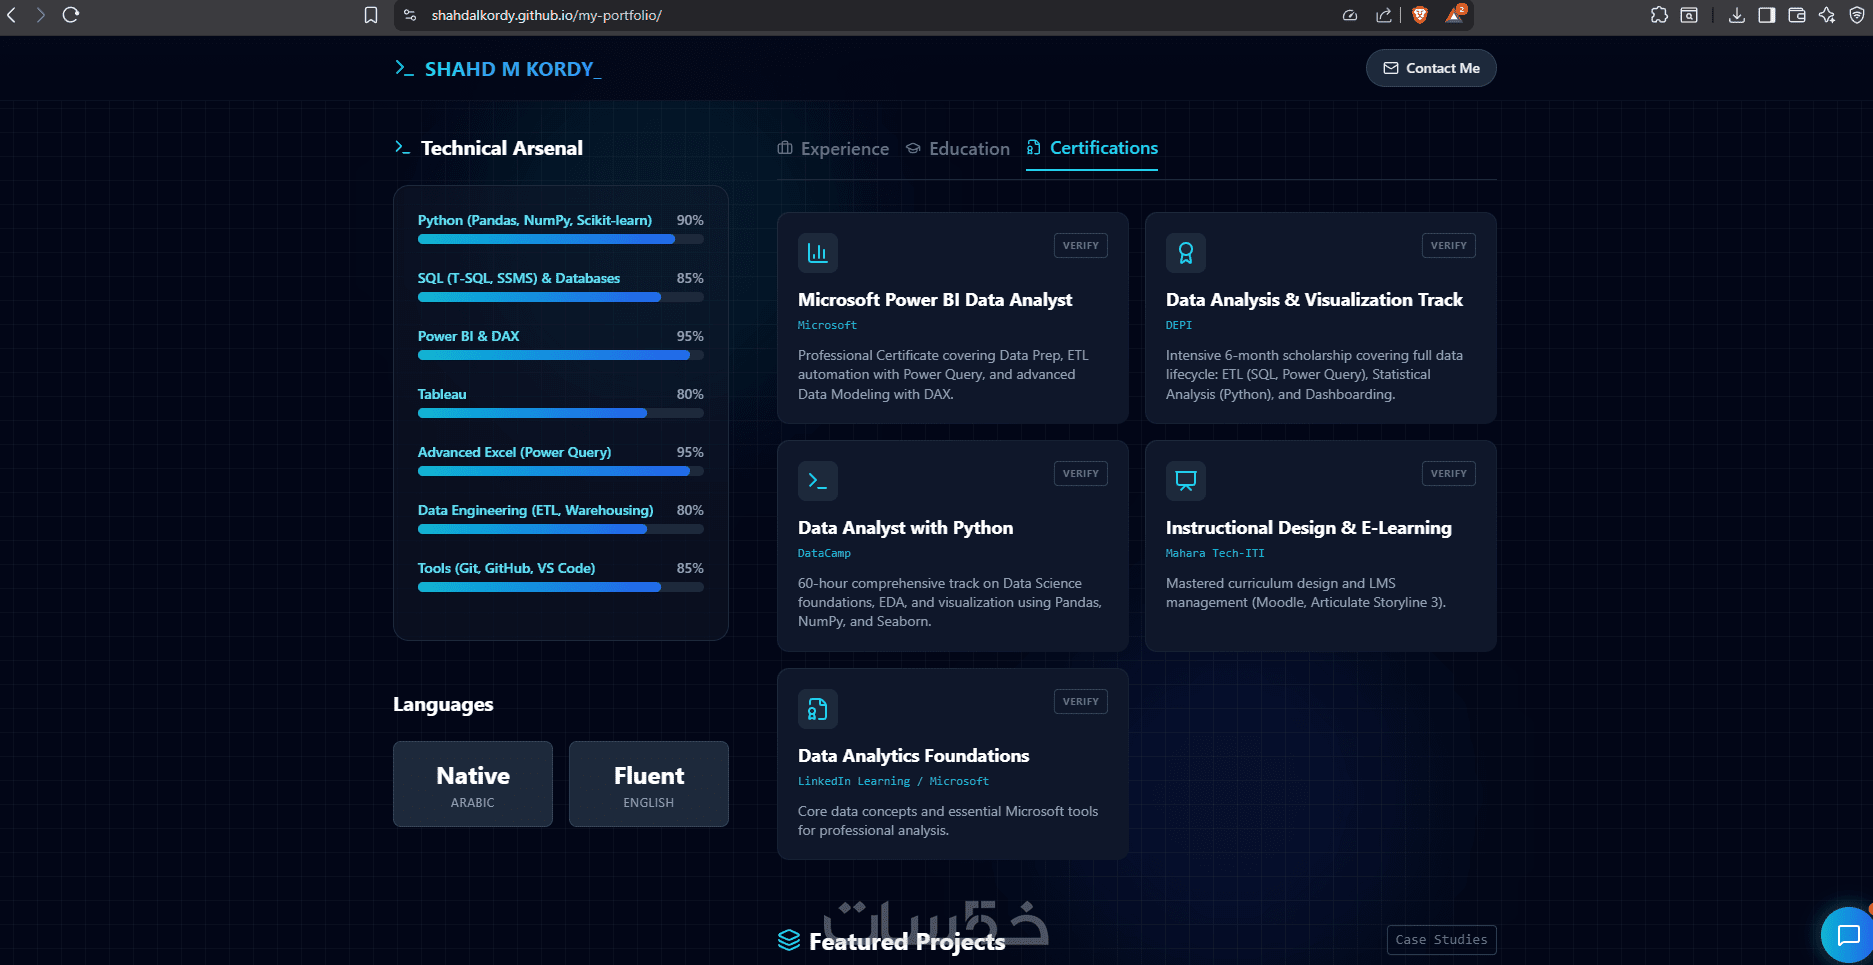The width and height of the screenshot is (1873, 965).
Task: Reload the portfolio page
Action: click(x=71, y=15)
